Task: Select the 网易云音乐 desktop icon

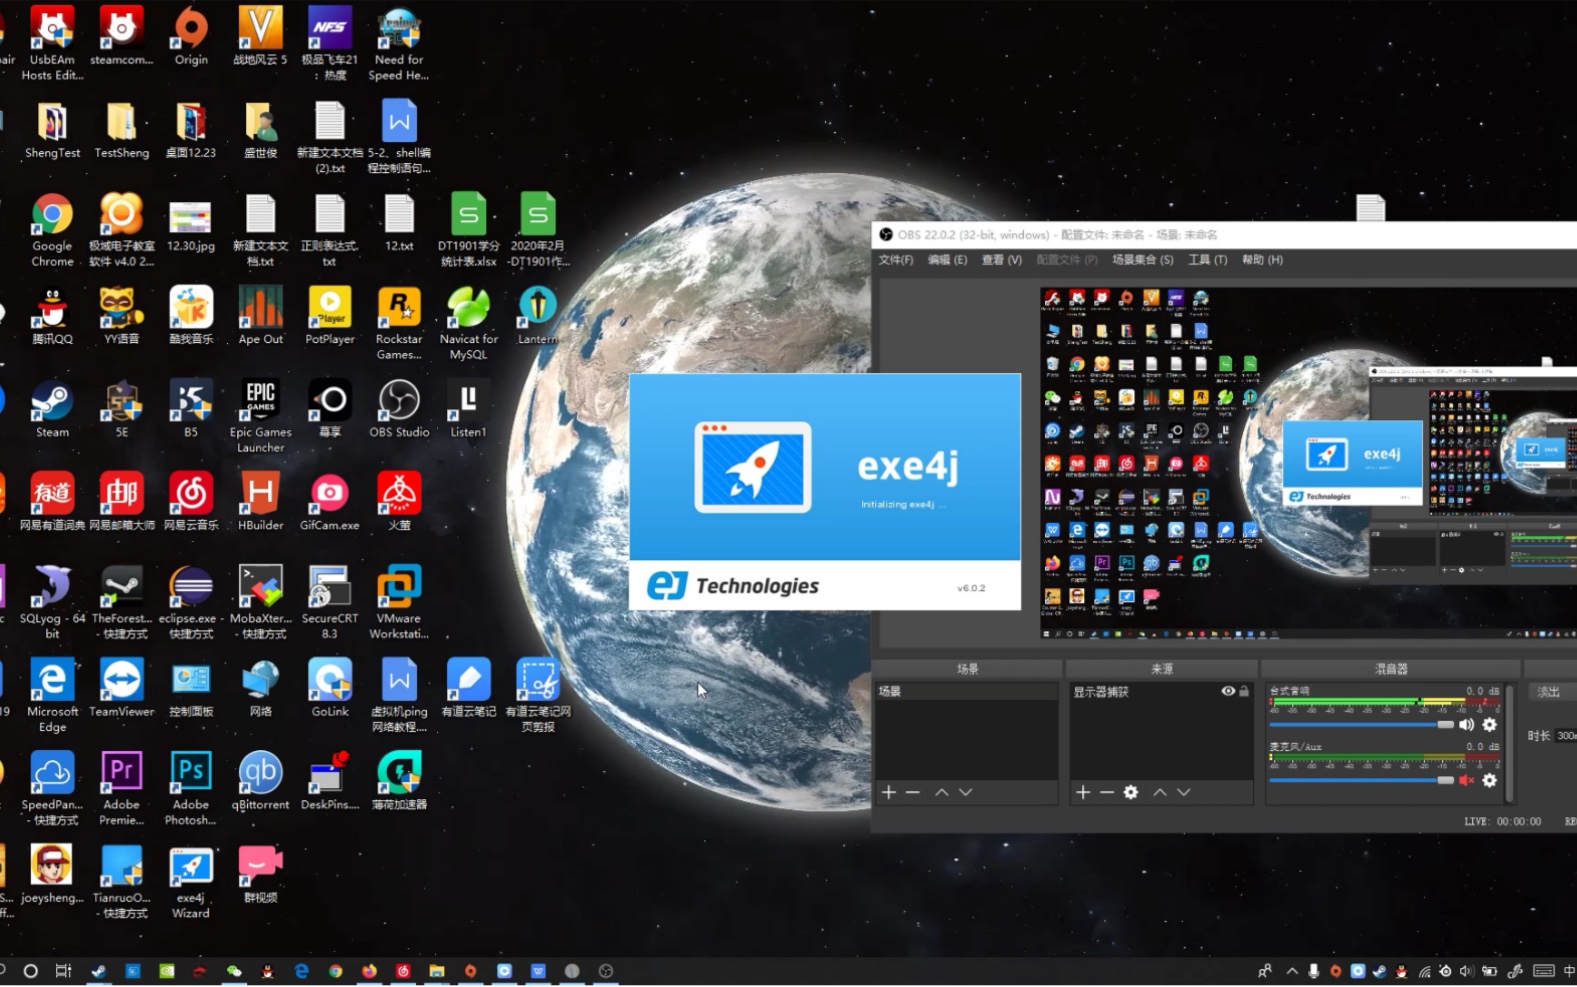Action: [191, 502]
